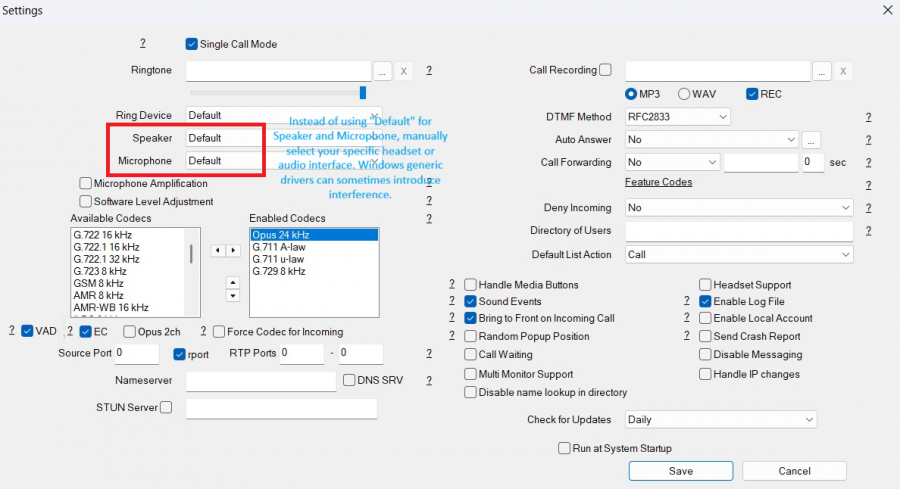Open help next to Single Call Mode
900x489 pixels.
pos(143,43)
